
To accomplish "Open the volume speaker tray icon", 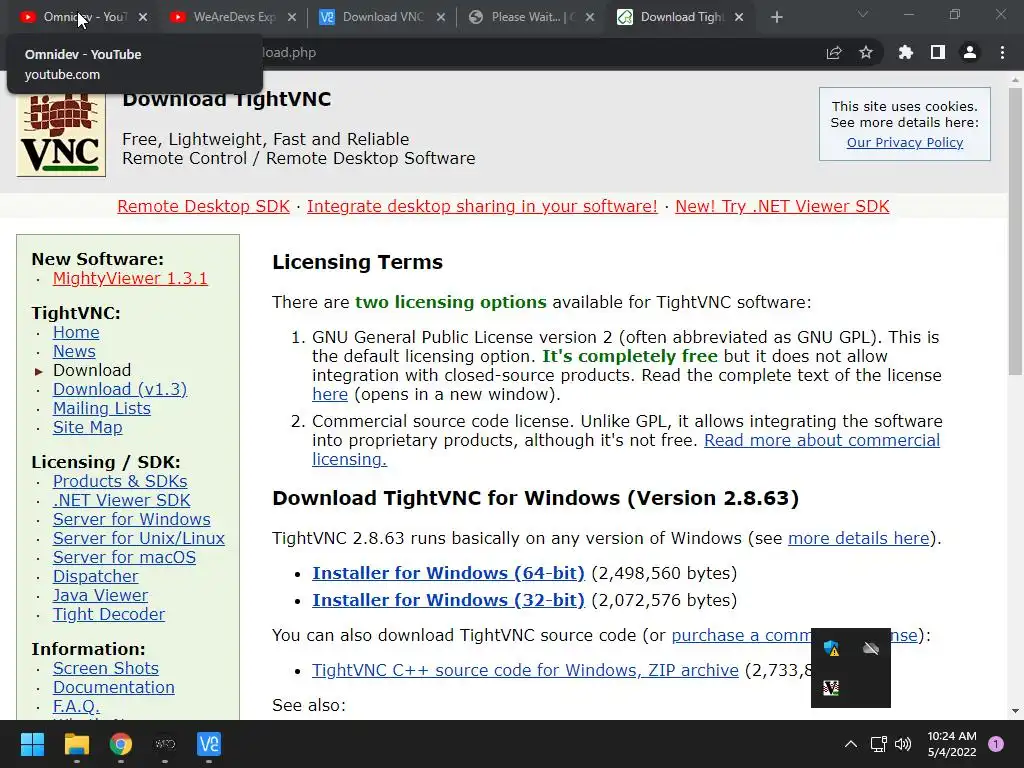I will click(903, 744).
